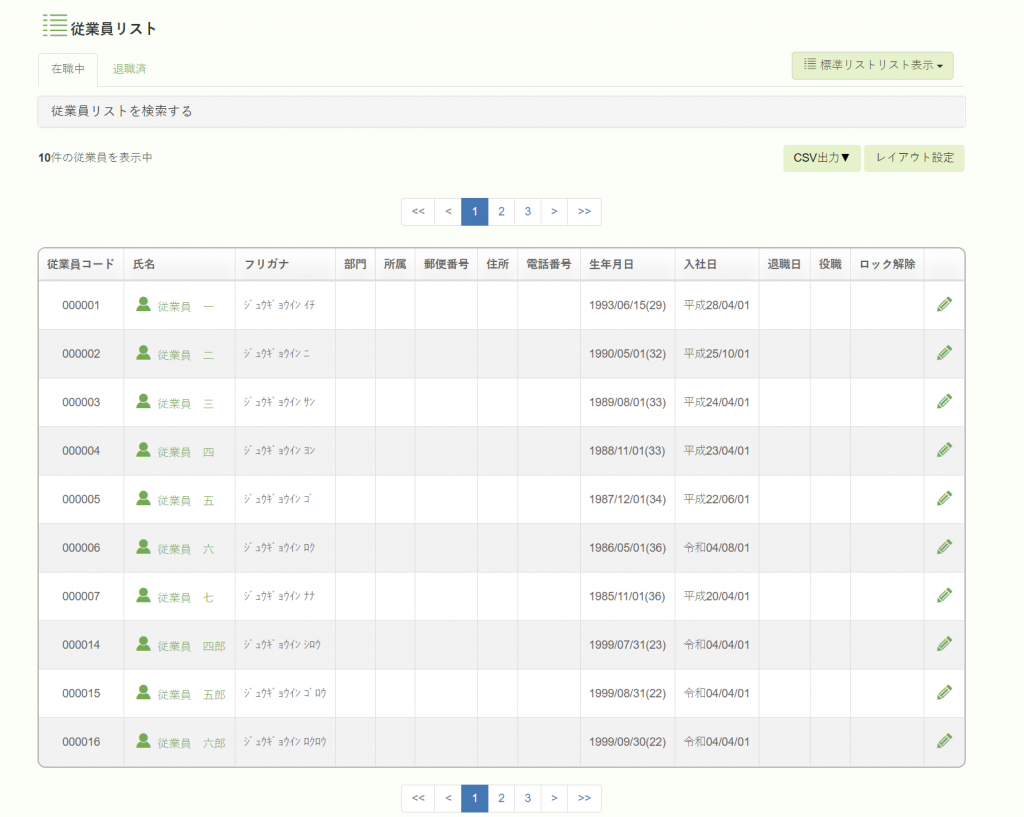Jump to last page with bottom >> button
The height and width of the screenshot is (817, 1024).
point(584,798)
